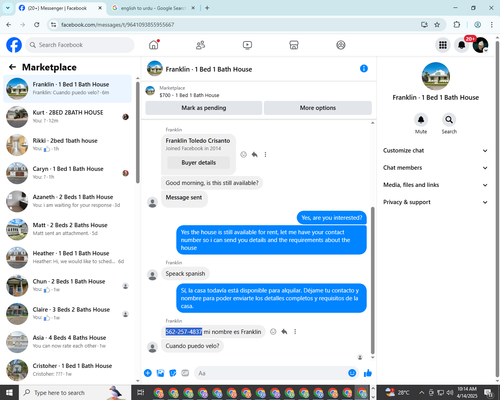This screenshot has width=500, height=400.
Task: Click the Facebook logo
Action: 14,45
